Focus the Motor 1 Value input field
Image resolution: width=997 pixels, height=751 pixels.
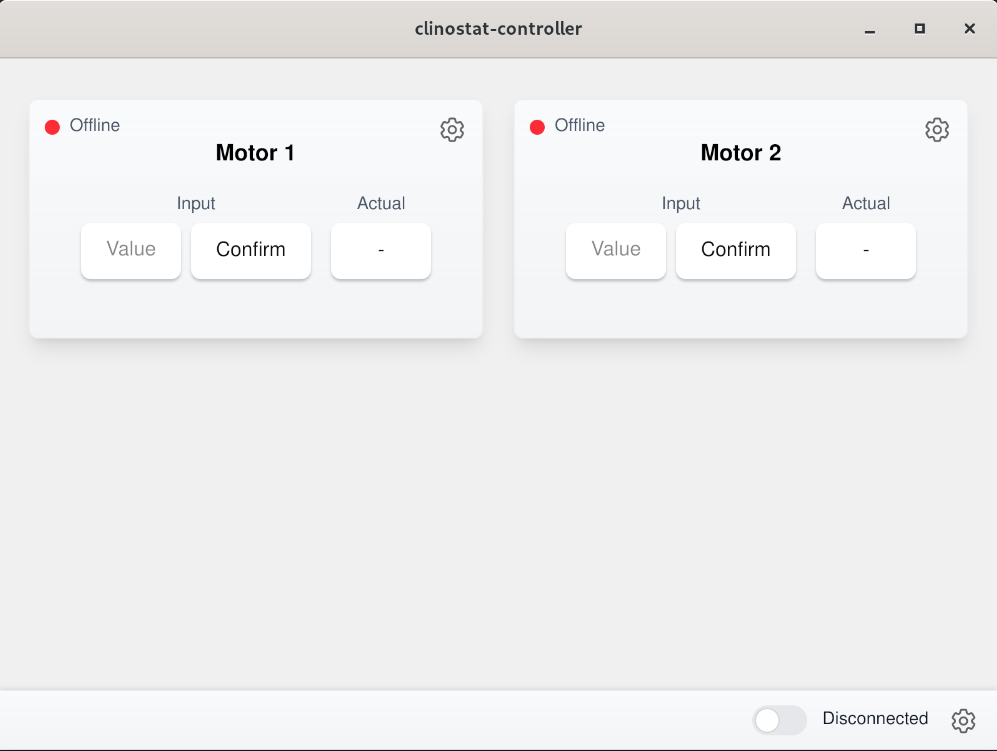[131, 250]
